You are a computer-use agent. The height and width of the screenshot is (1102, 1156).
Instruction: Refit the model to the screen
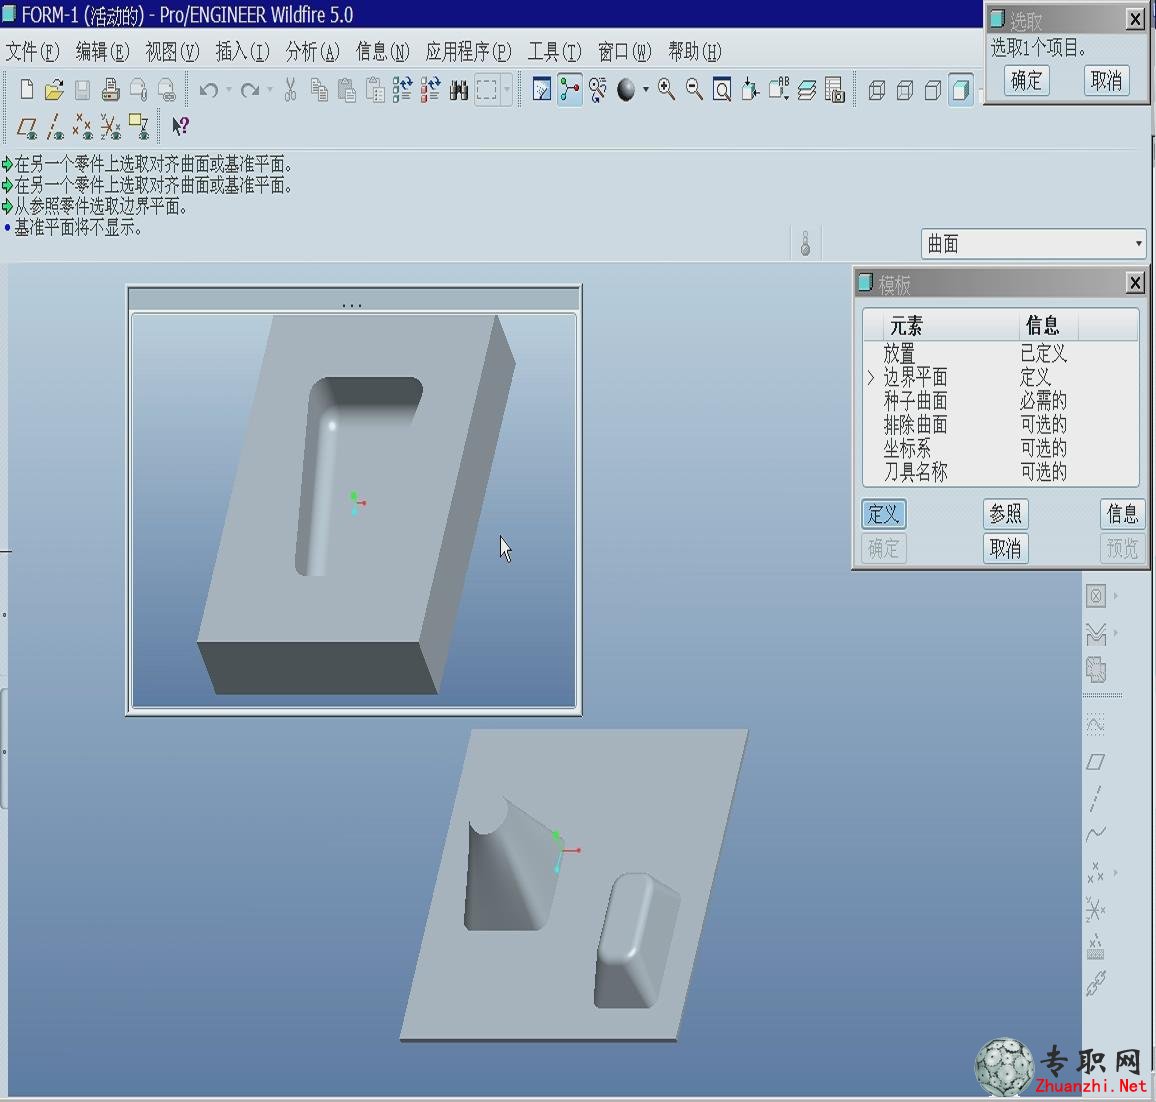pyautogui.click(x=722, y=90)
